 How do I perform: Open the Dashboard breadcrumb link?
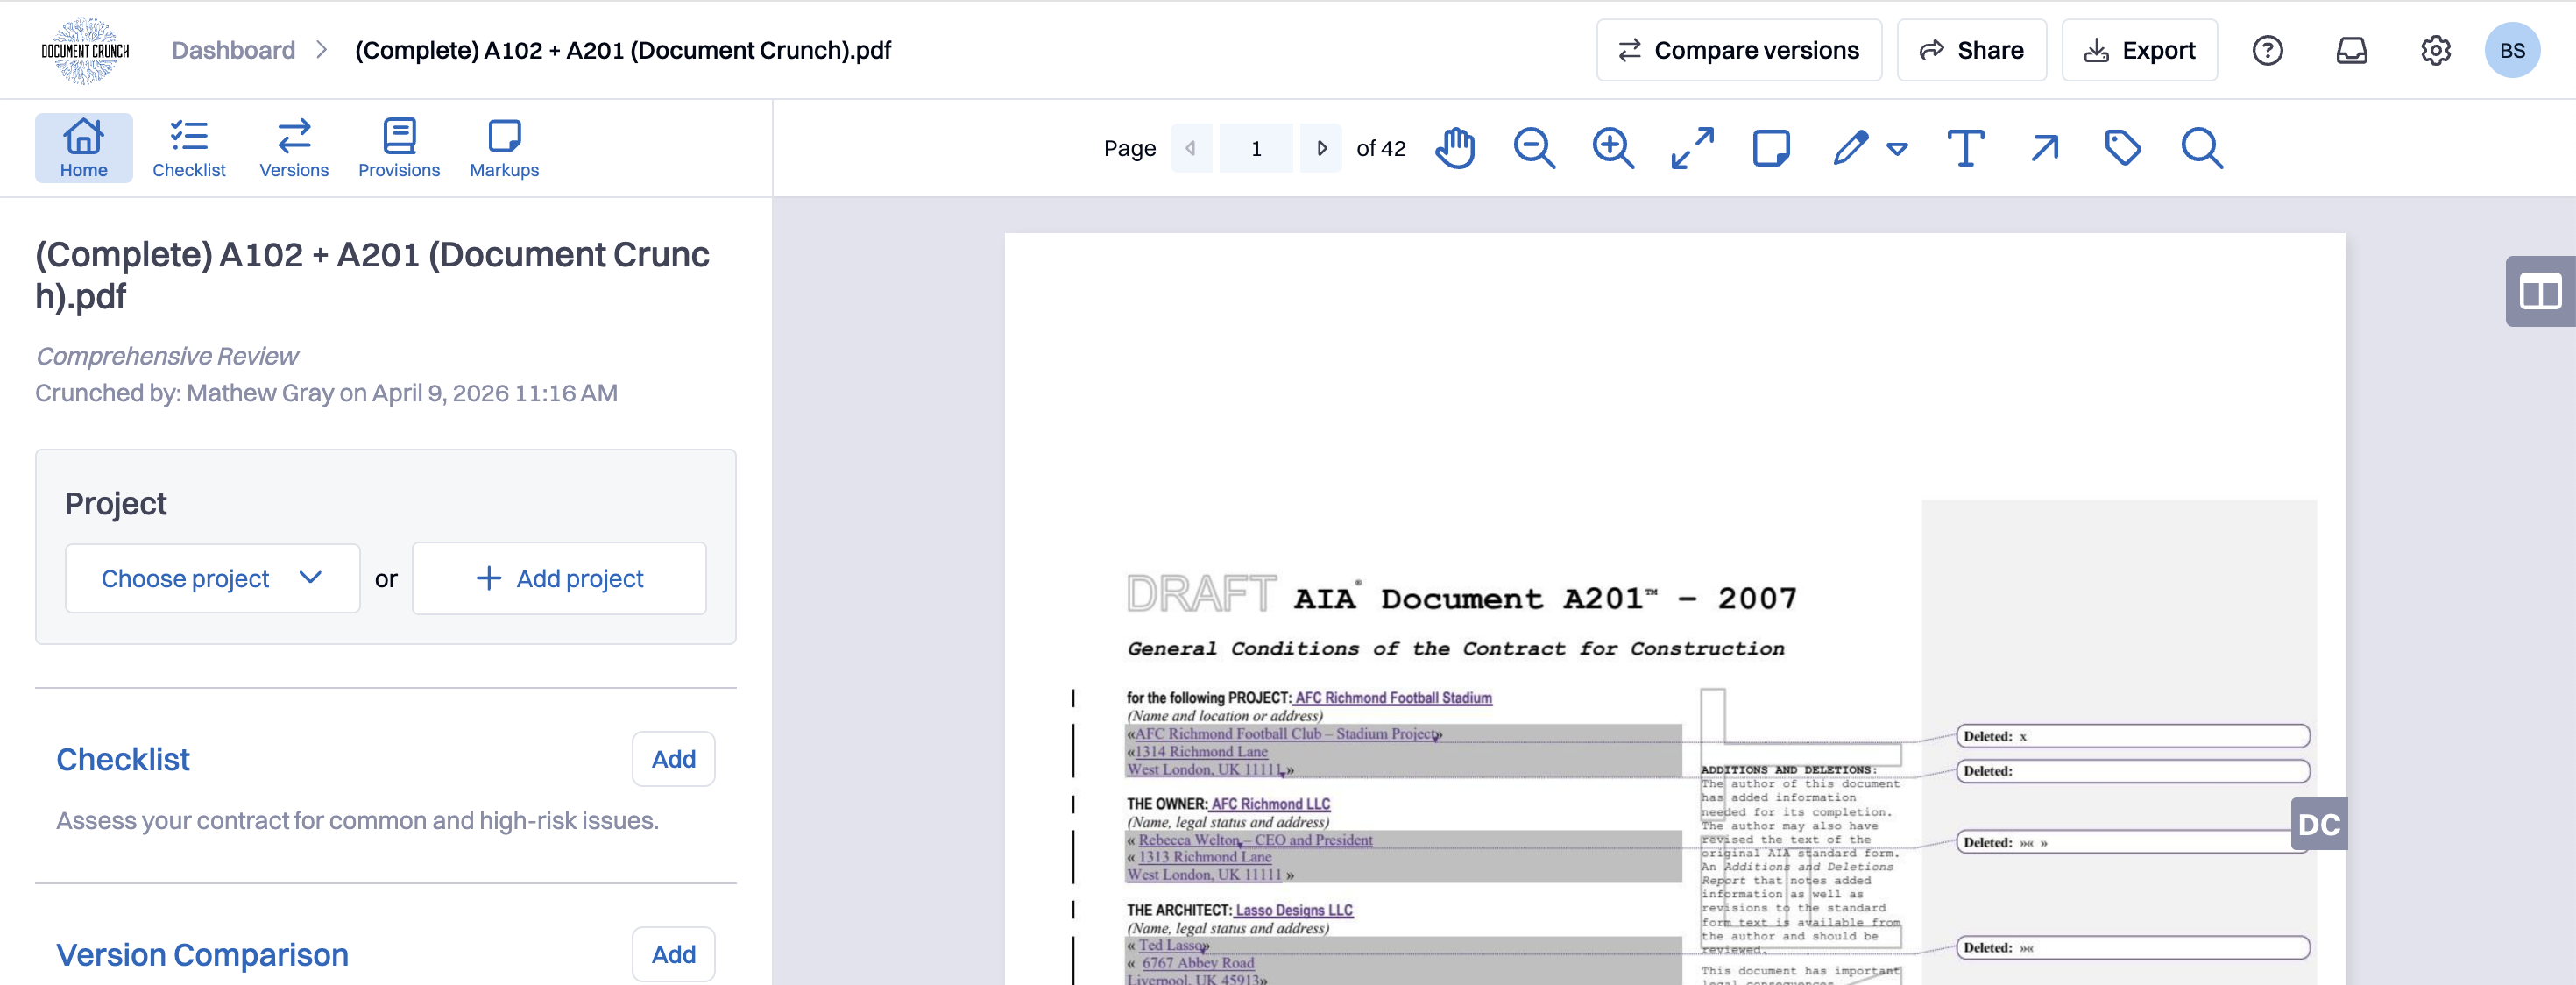[x=233, y=50]
